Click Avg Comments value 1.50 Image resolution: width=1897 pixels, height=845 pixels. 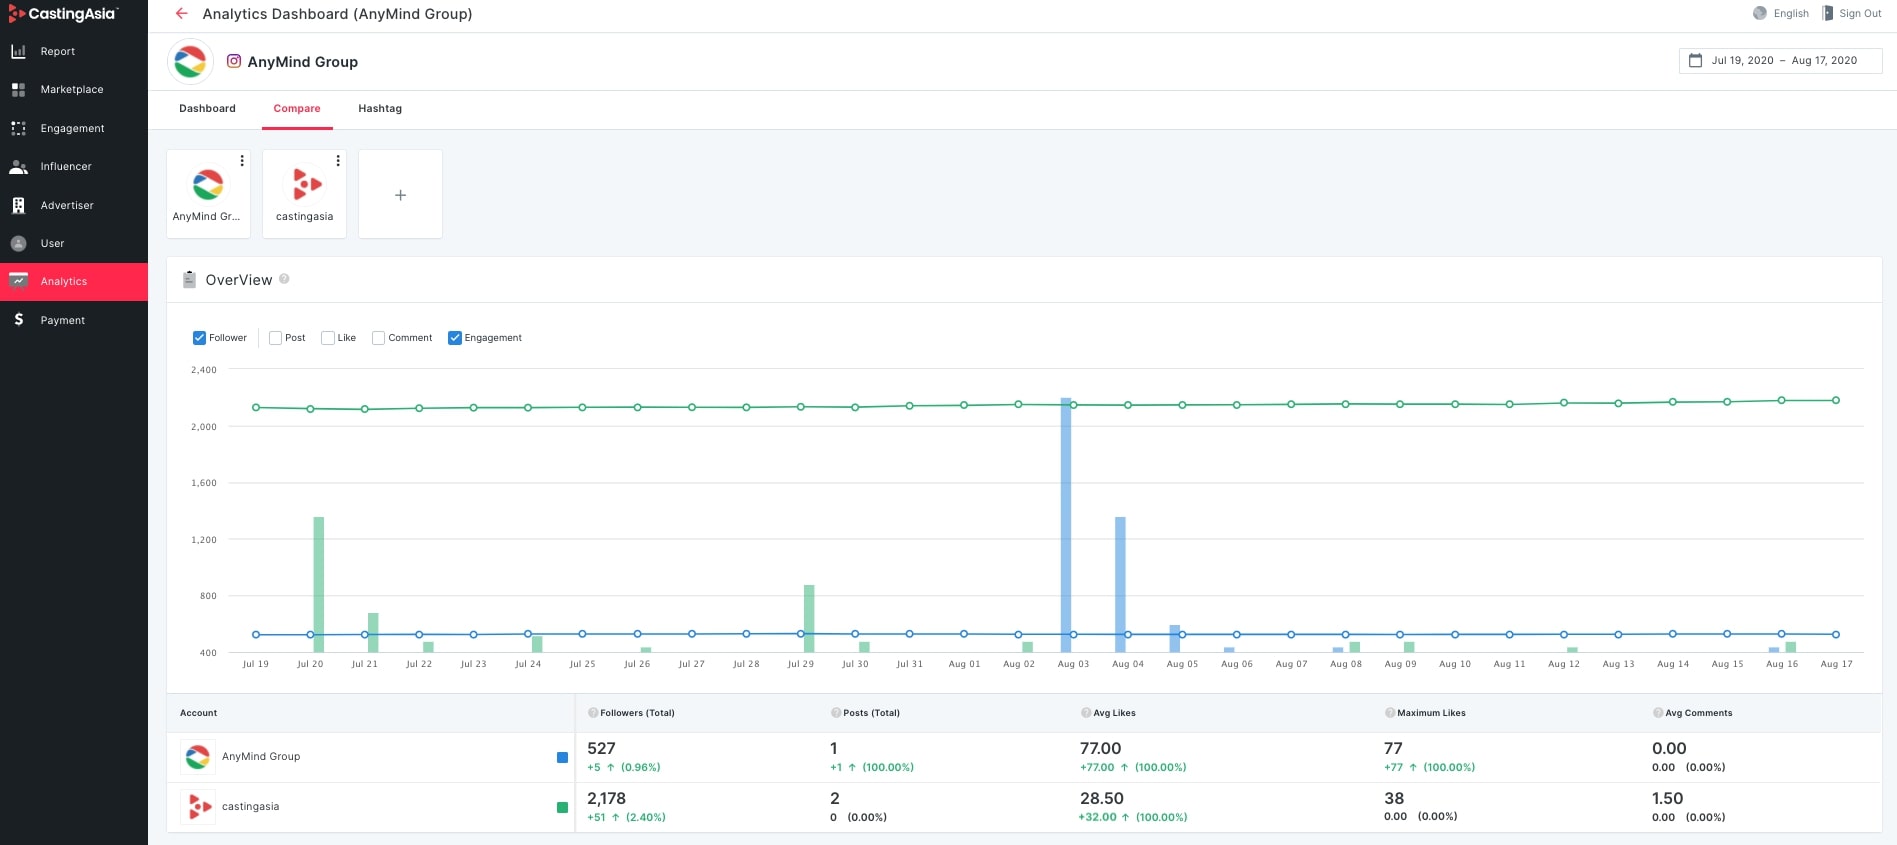pos(1667,799)
